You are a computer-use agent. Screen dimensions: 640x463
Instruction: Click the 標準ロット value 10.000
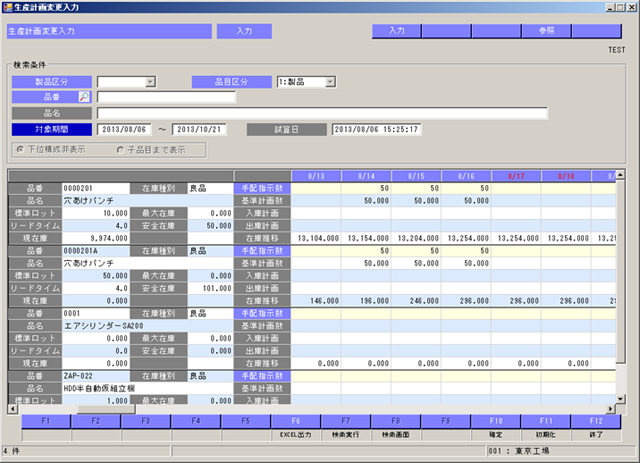(x=96, y=213)
